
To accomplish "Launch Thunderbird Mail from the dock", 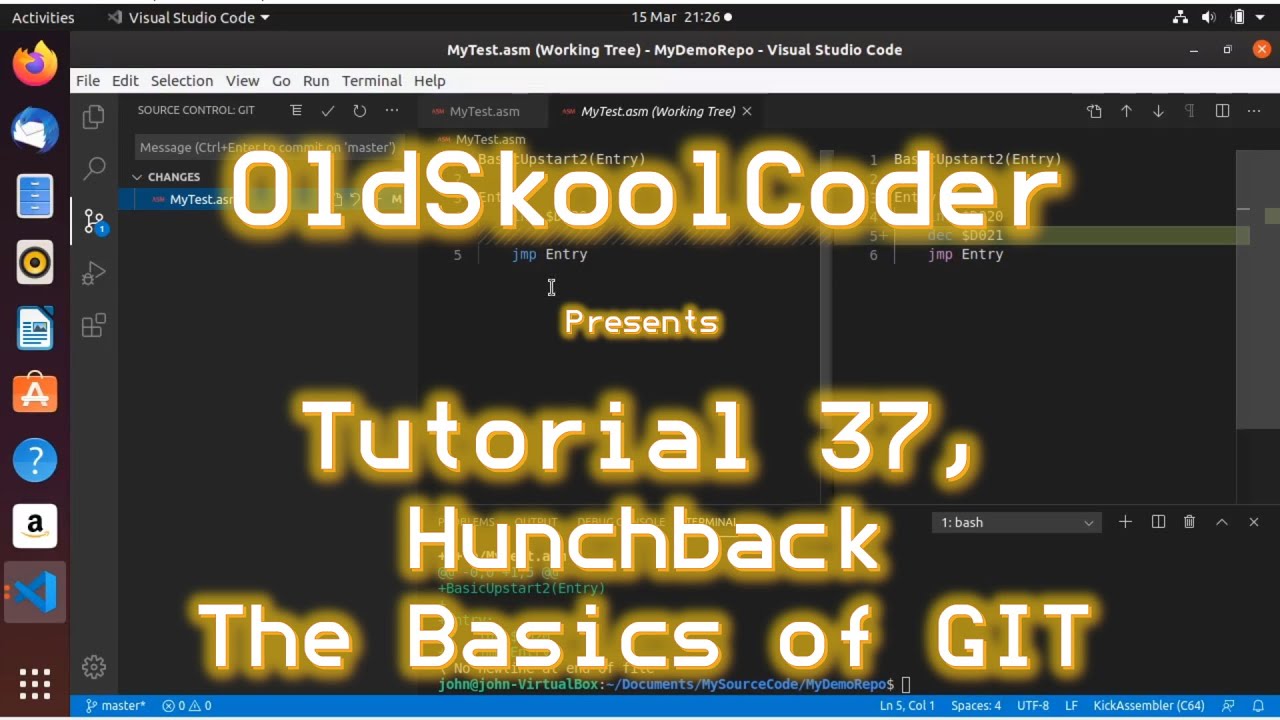I will tap(35, 130).
